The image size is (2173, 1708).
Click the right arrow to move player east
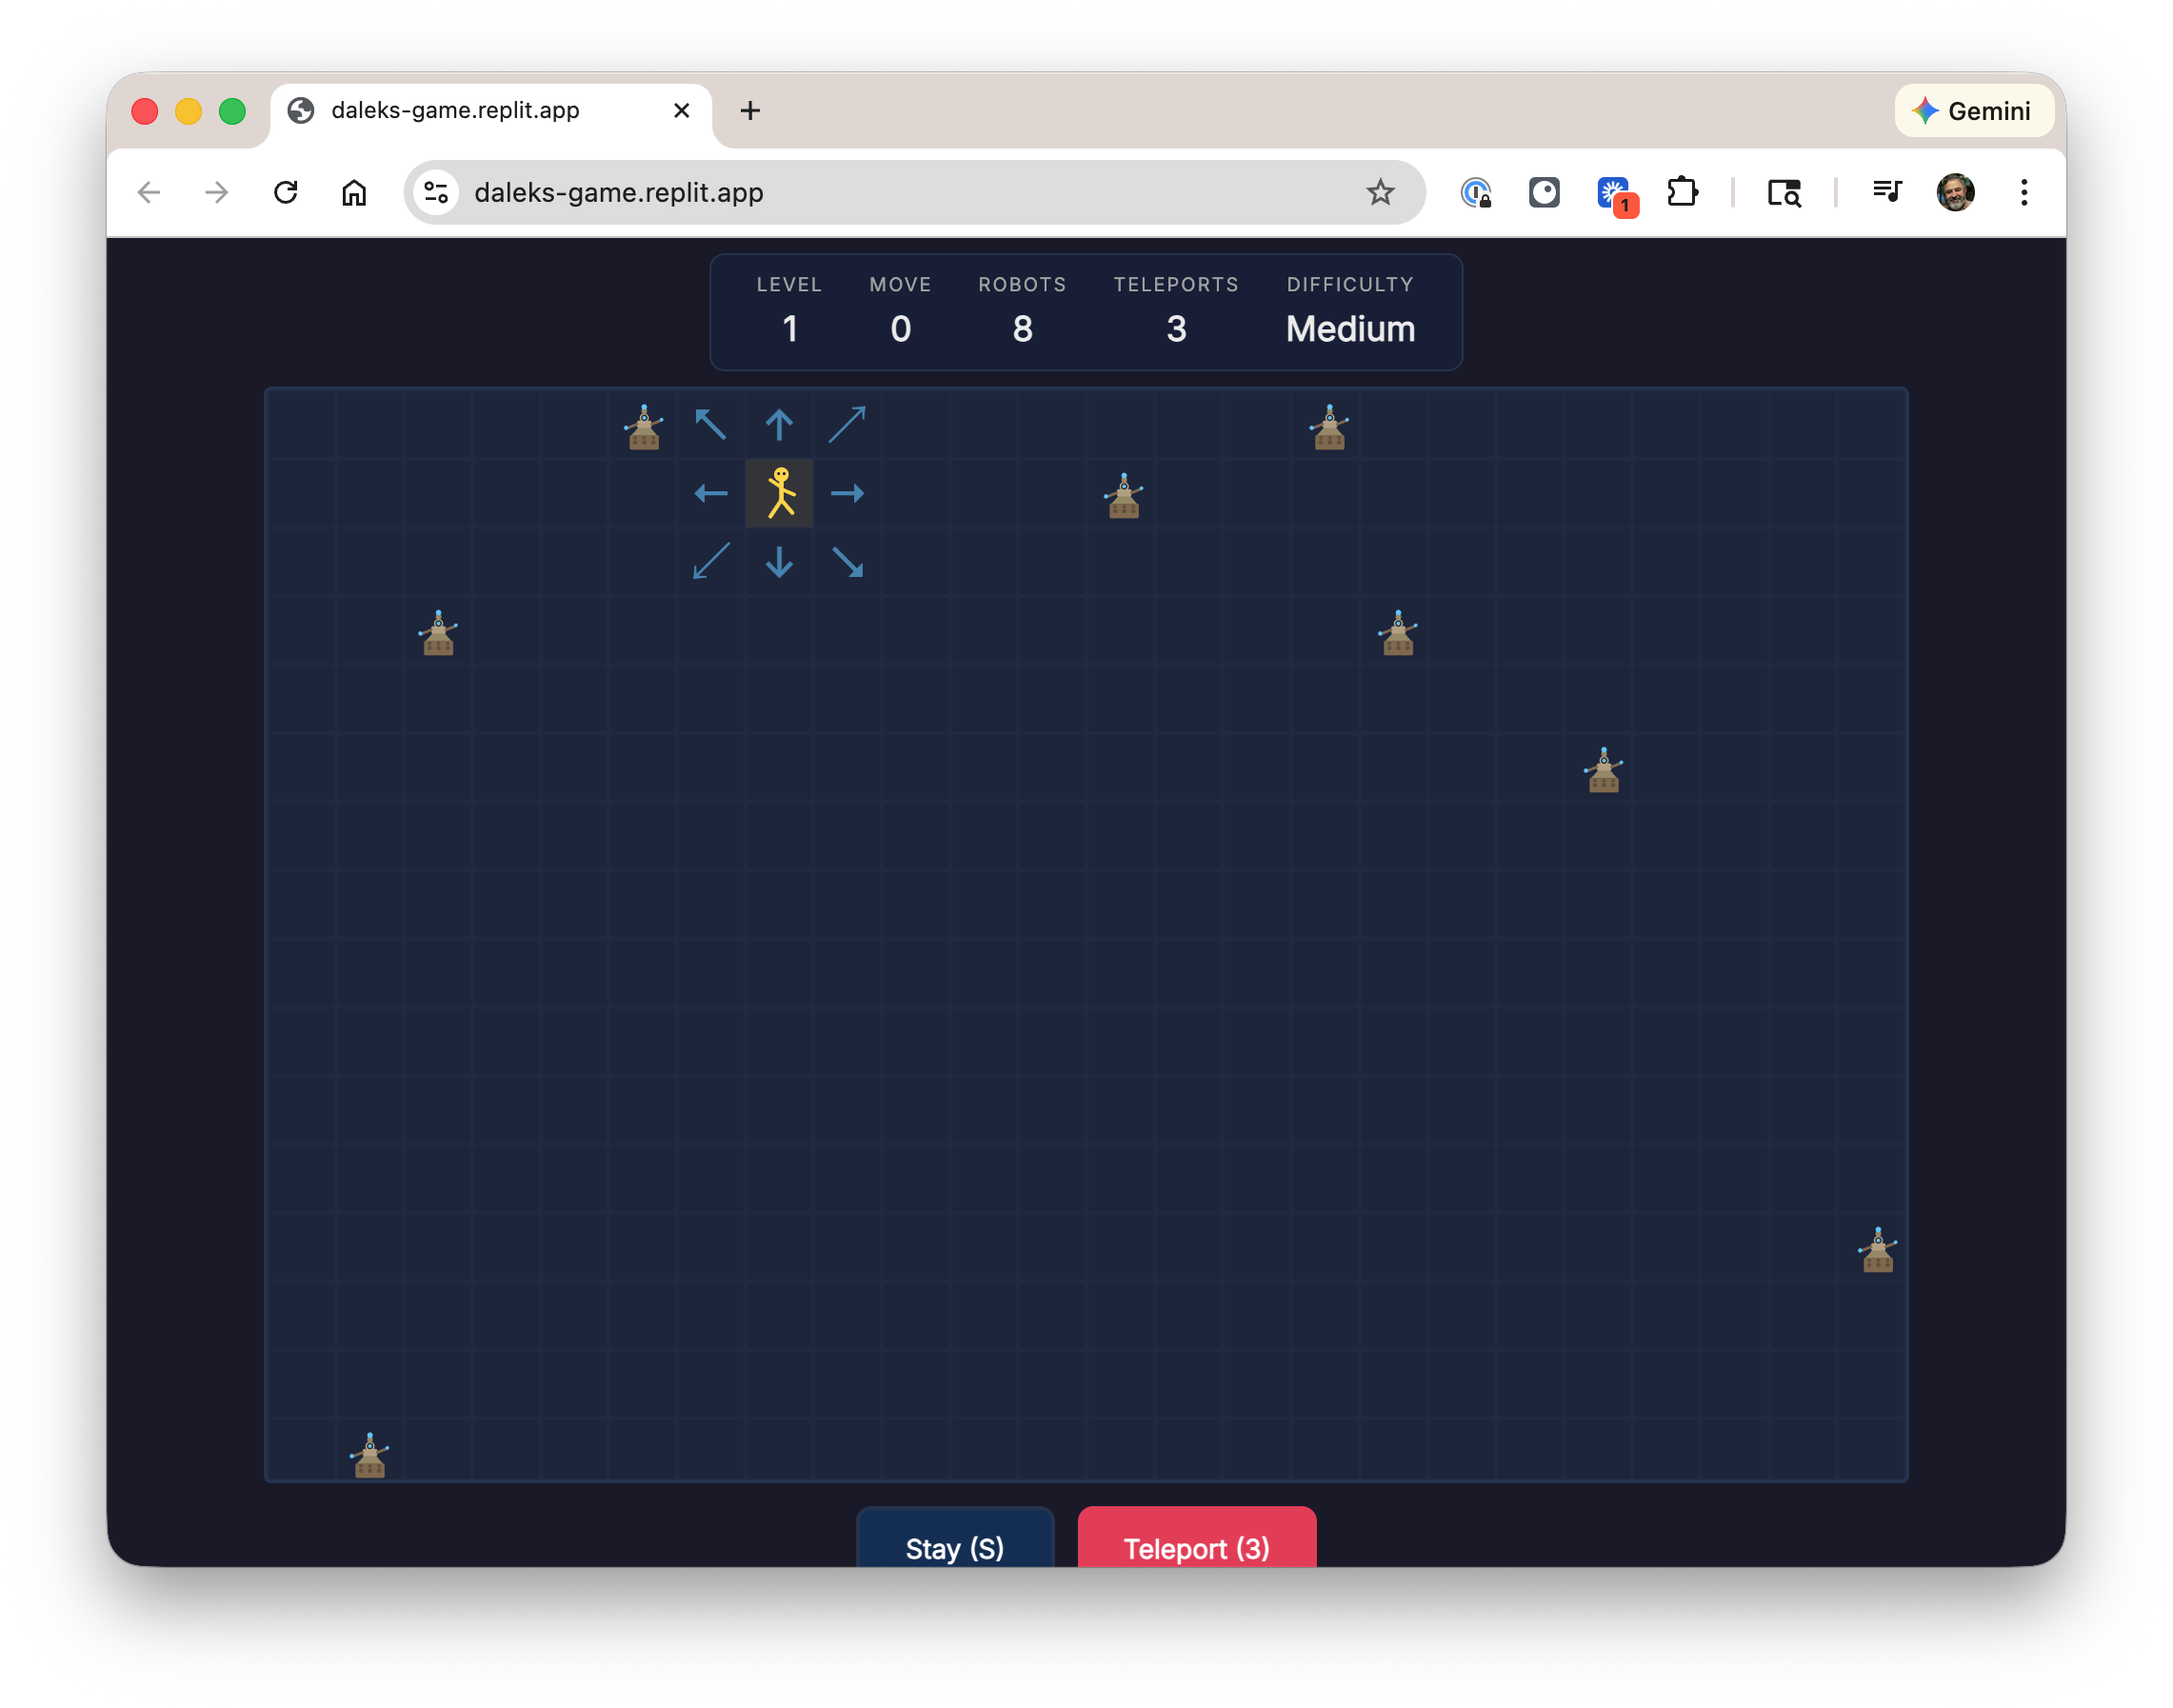(847, 492)
